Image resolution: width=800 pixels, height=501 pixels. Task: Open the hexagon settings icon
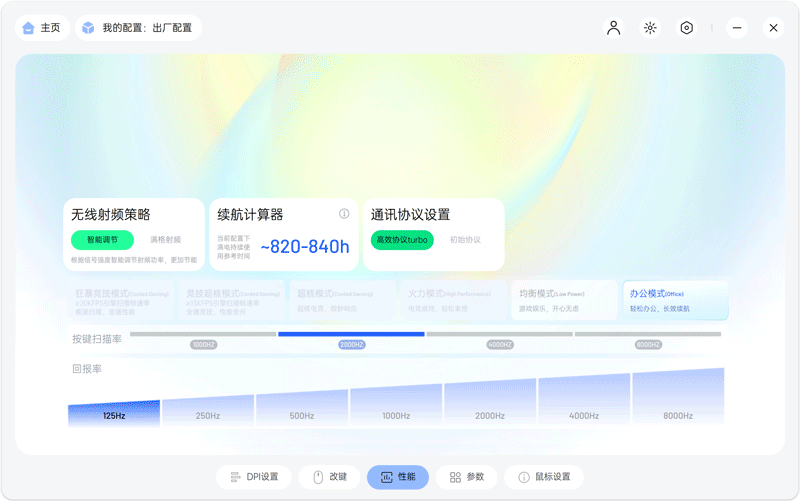click(x=687, y=28)
